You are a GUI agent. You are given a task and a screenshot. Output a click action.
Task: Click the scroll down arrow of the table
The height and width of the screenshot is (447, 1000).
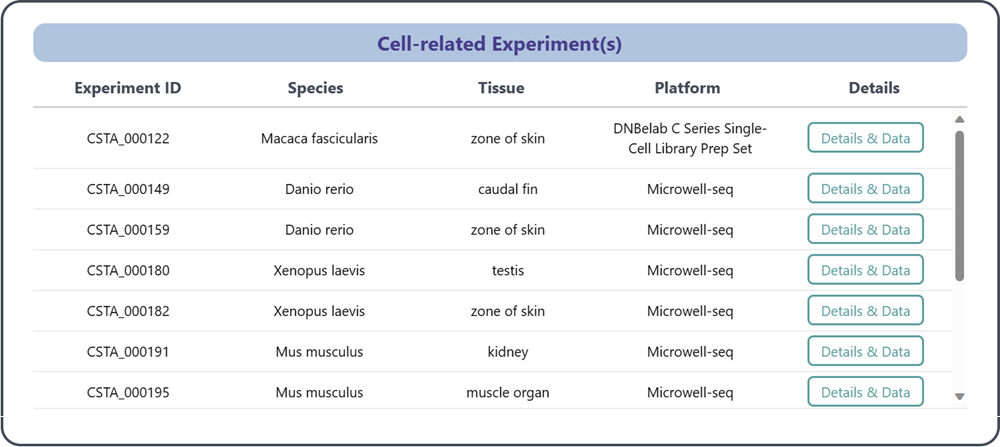click(960, 397)
